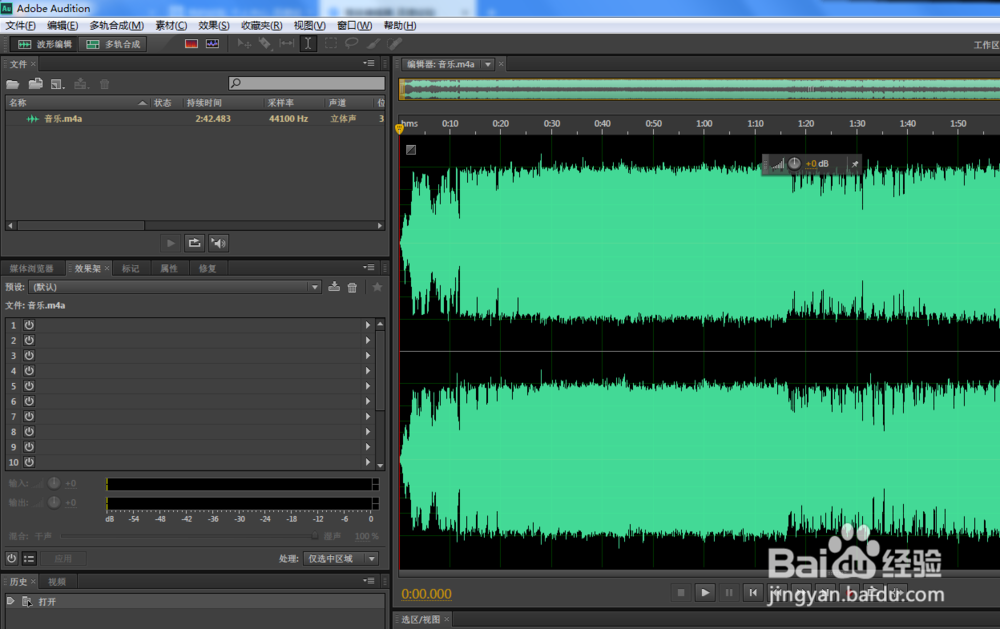Open file folder icon in Files panel

(x=13, y=84)
